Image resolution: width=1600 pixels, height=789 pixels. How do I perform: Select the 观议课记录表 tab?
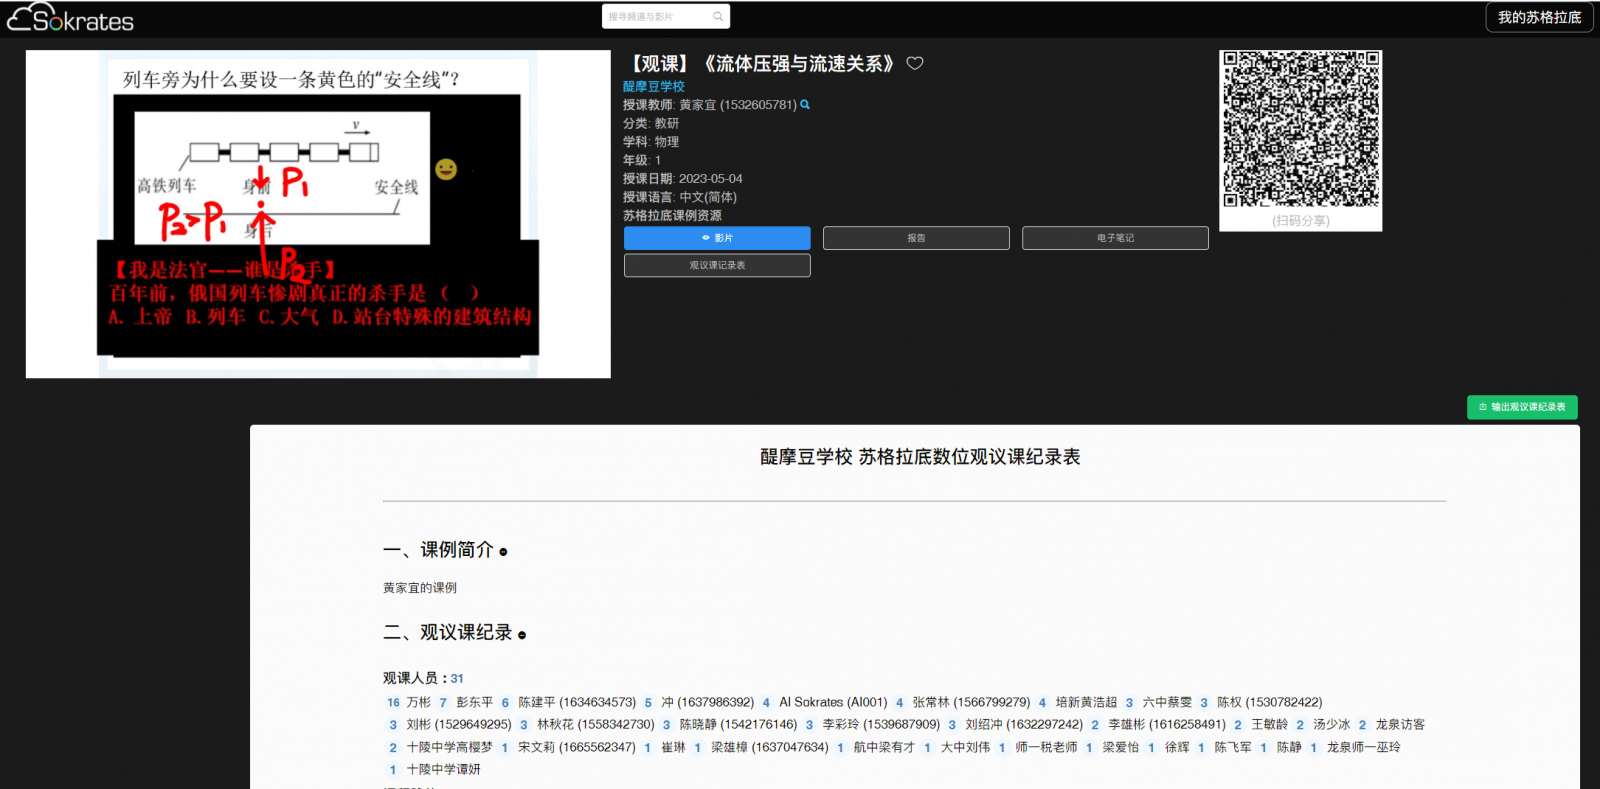717,265
